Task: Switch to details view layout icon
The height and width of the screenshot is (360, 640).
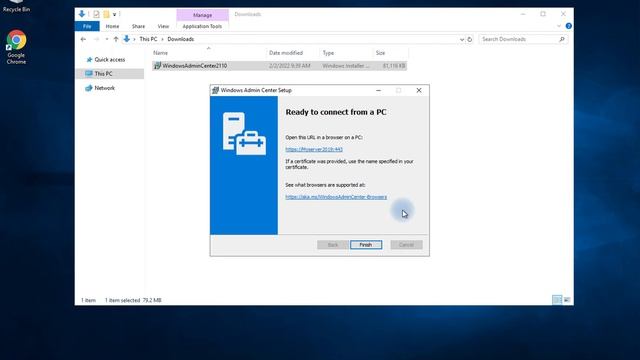Action: [557, 300]
